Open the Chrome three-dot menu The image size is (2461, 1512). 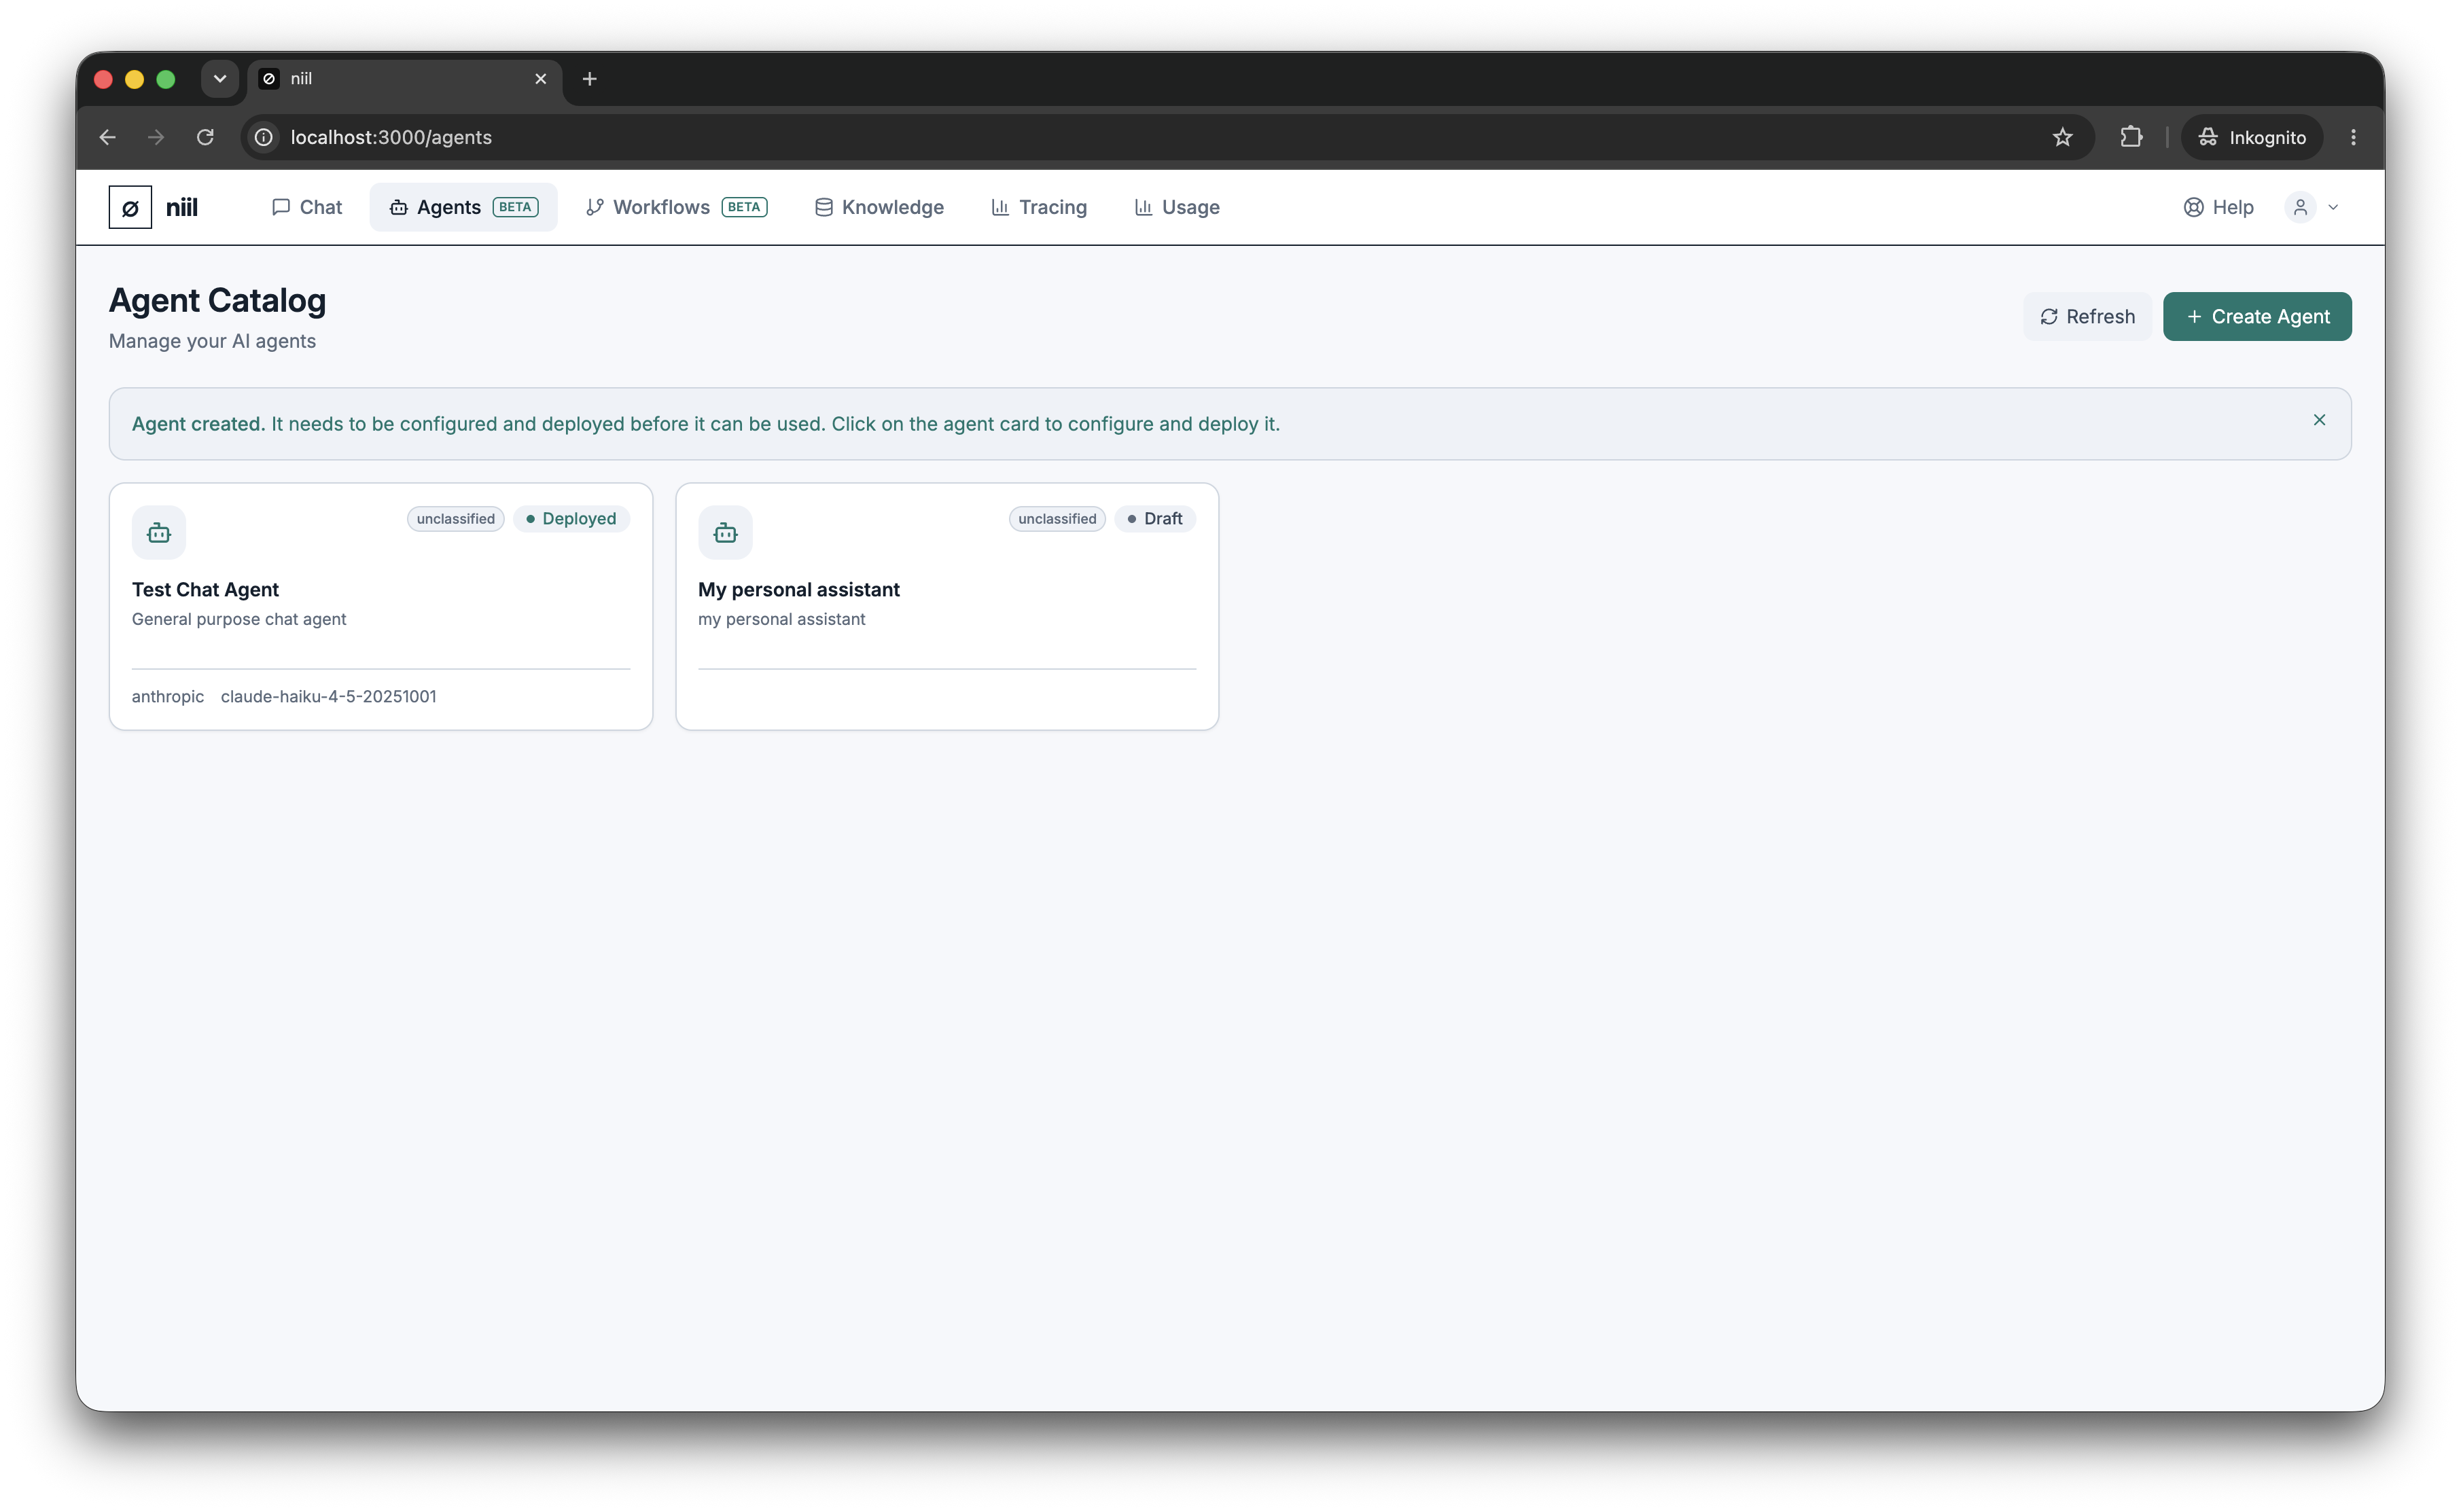click(2353, 137)
